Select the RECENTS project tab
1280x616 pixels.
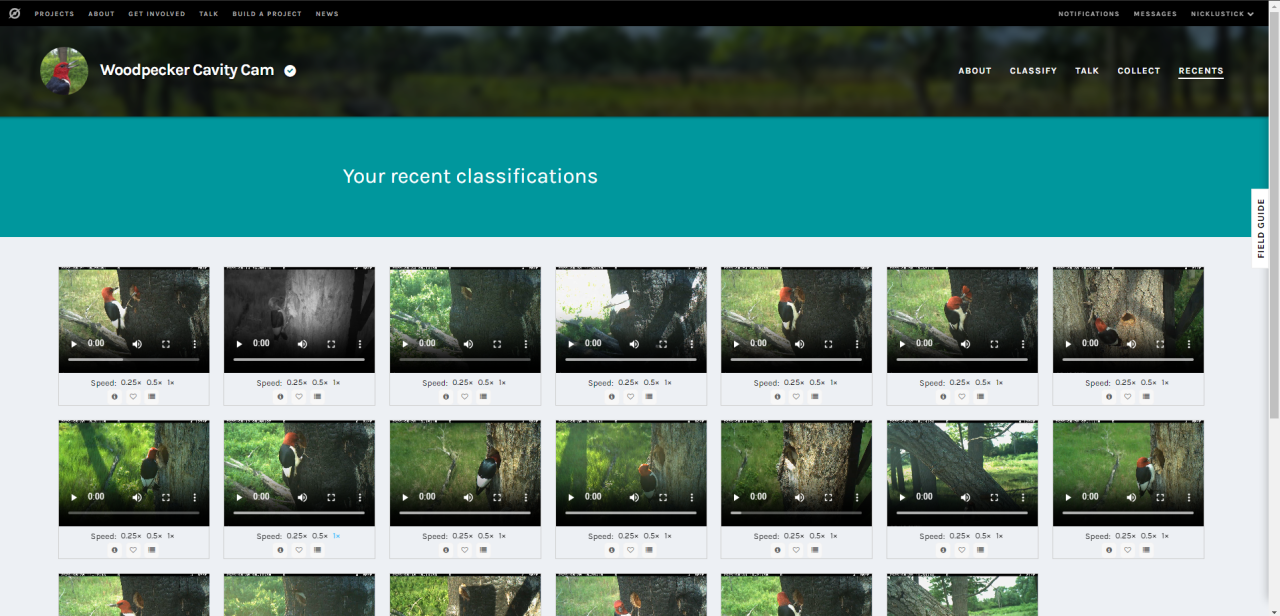(1201, 71)
